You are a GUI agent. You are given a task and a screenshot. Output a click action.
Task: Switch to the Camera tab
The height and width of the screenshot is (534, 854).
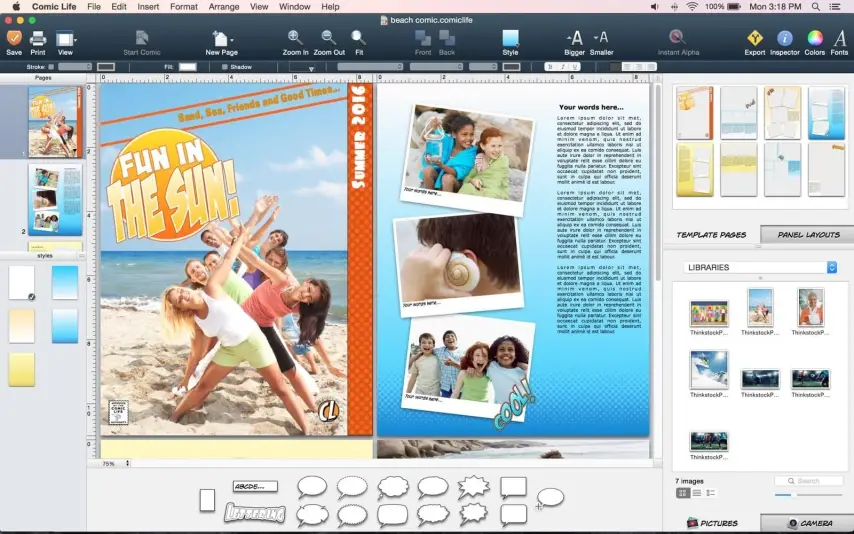click(807, 523)
